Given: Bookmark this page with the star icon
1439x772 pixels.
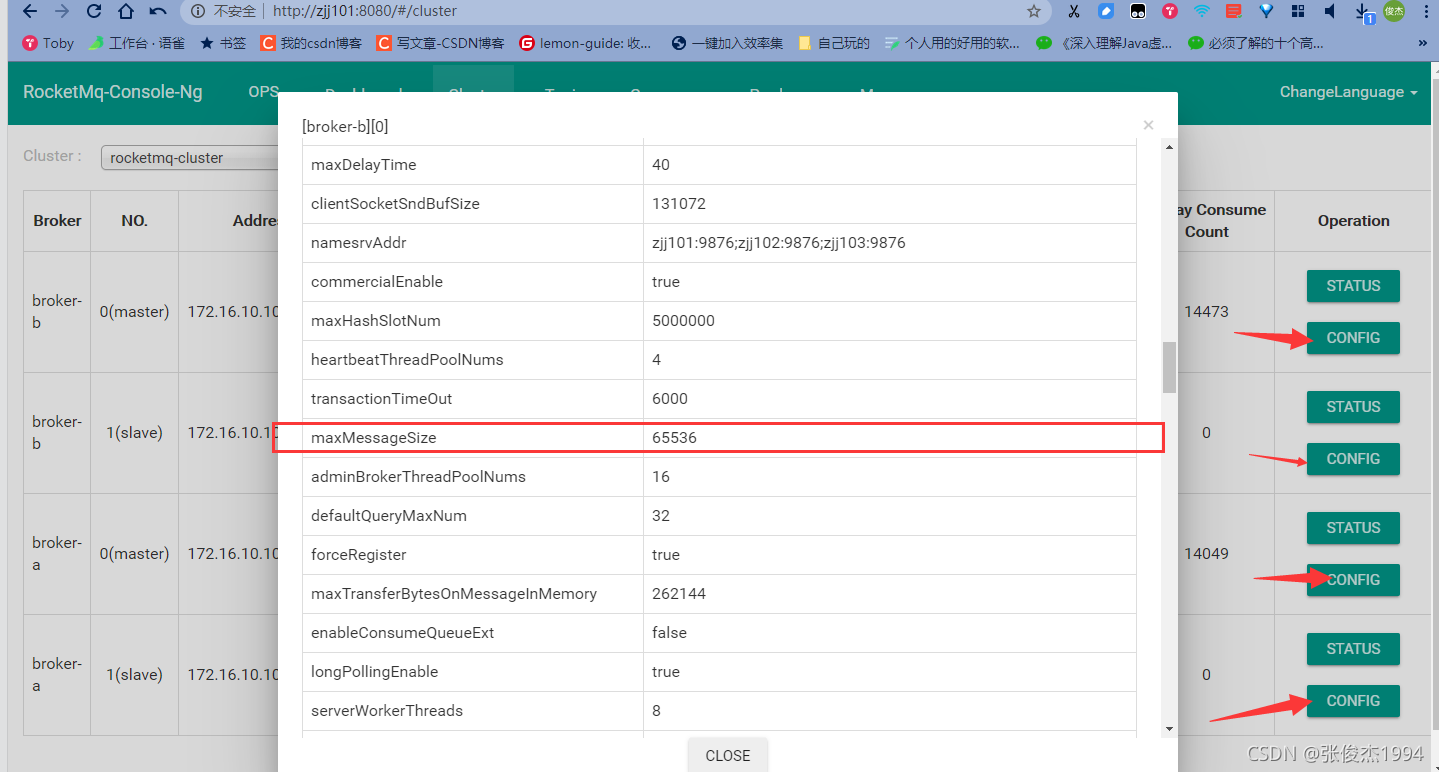Looking at the screenshot, I should [1034, 12].
